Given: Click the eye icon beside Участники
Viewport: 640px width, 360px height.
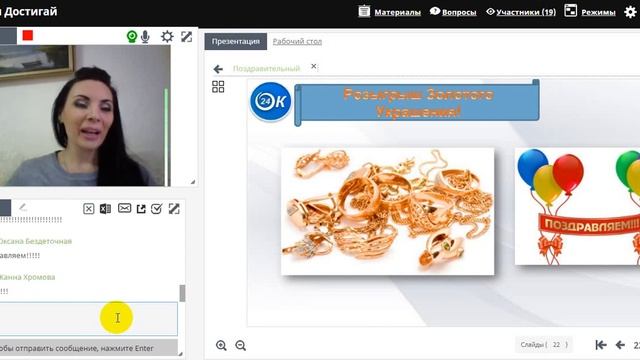Looking at the screenshot, I should point(490,11).
